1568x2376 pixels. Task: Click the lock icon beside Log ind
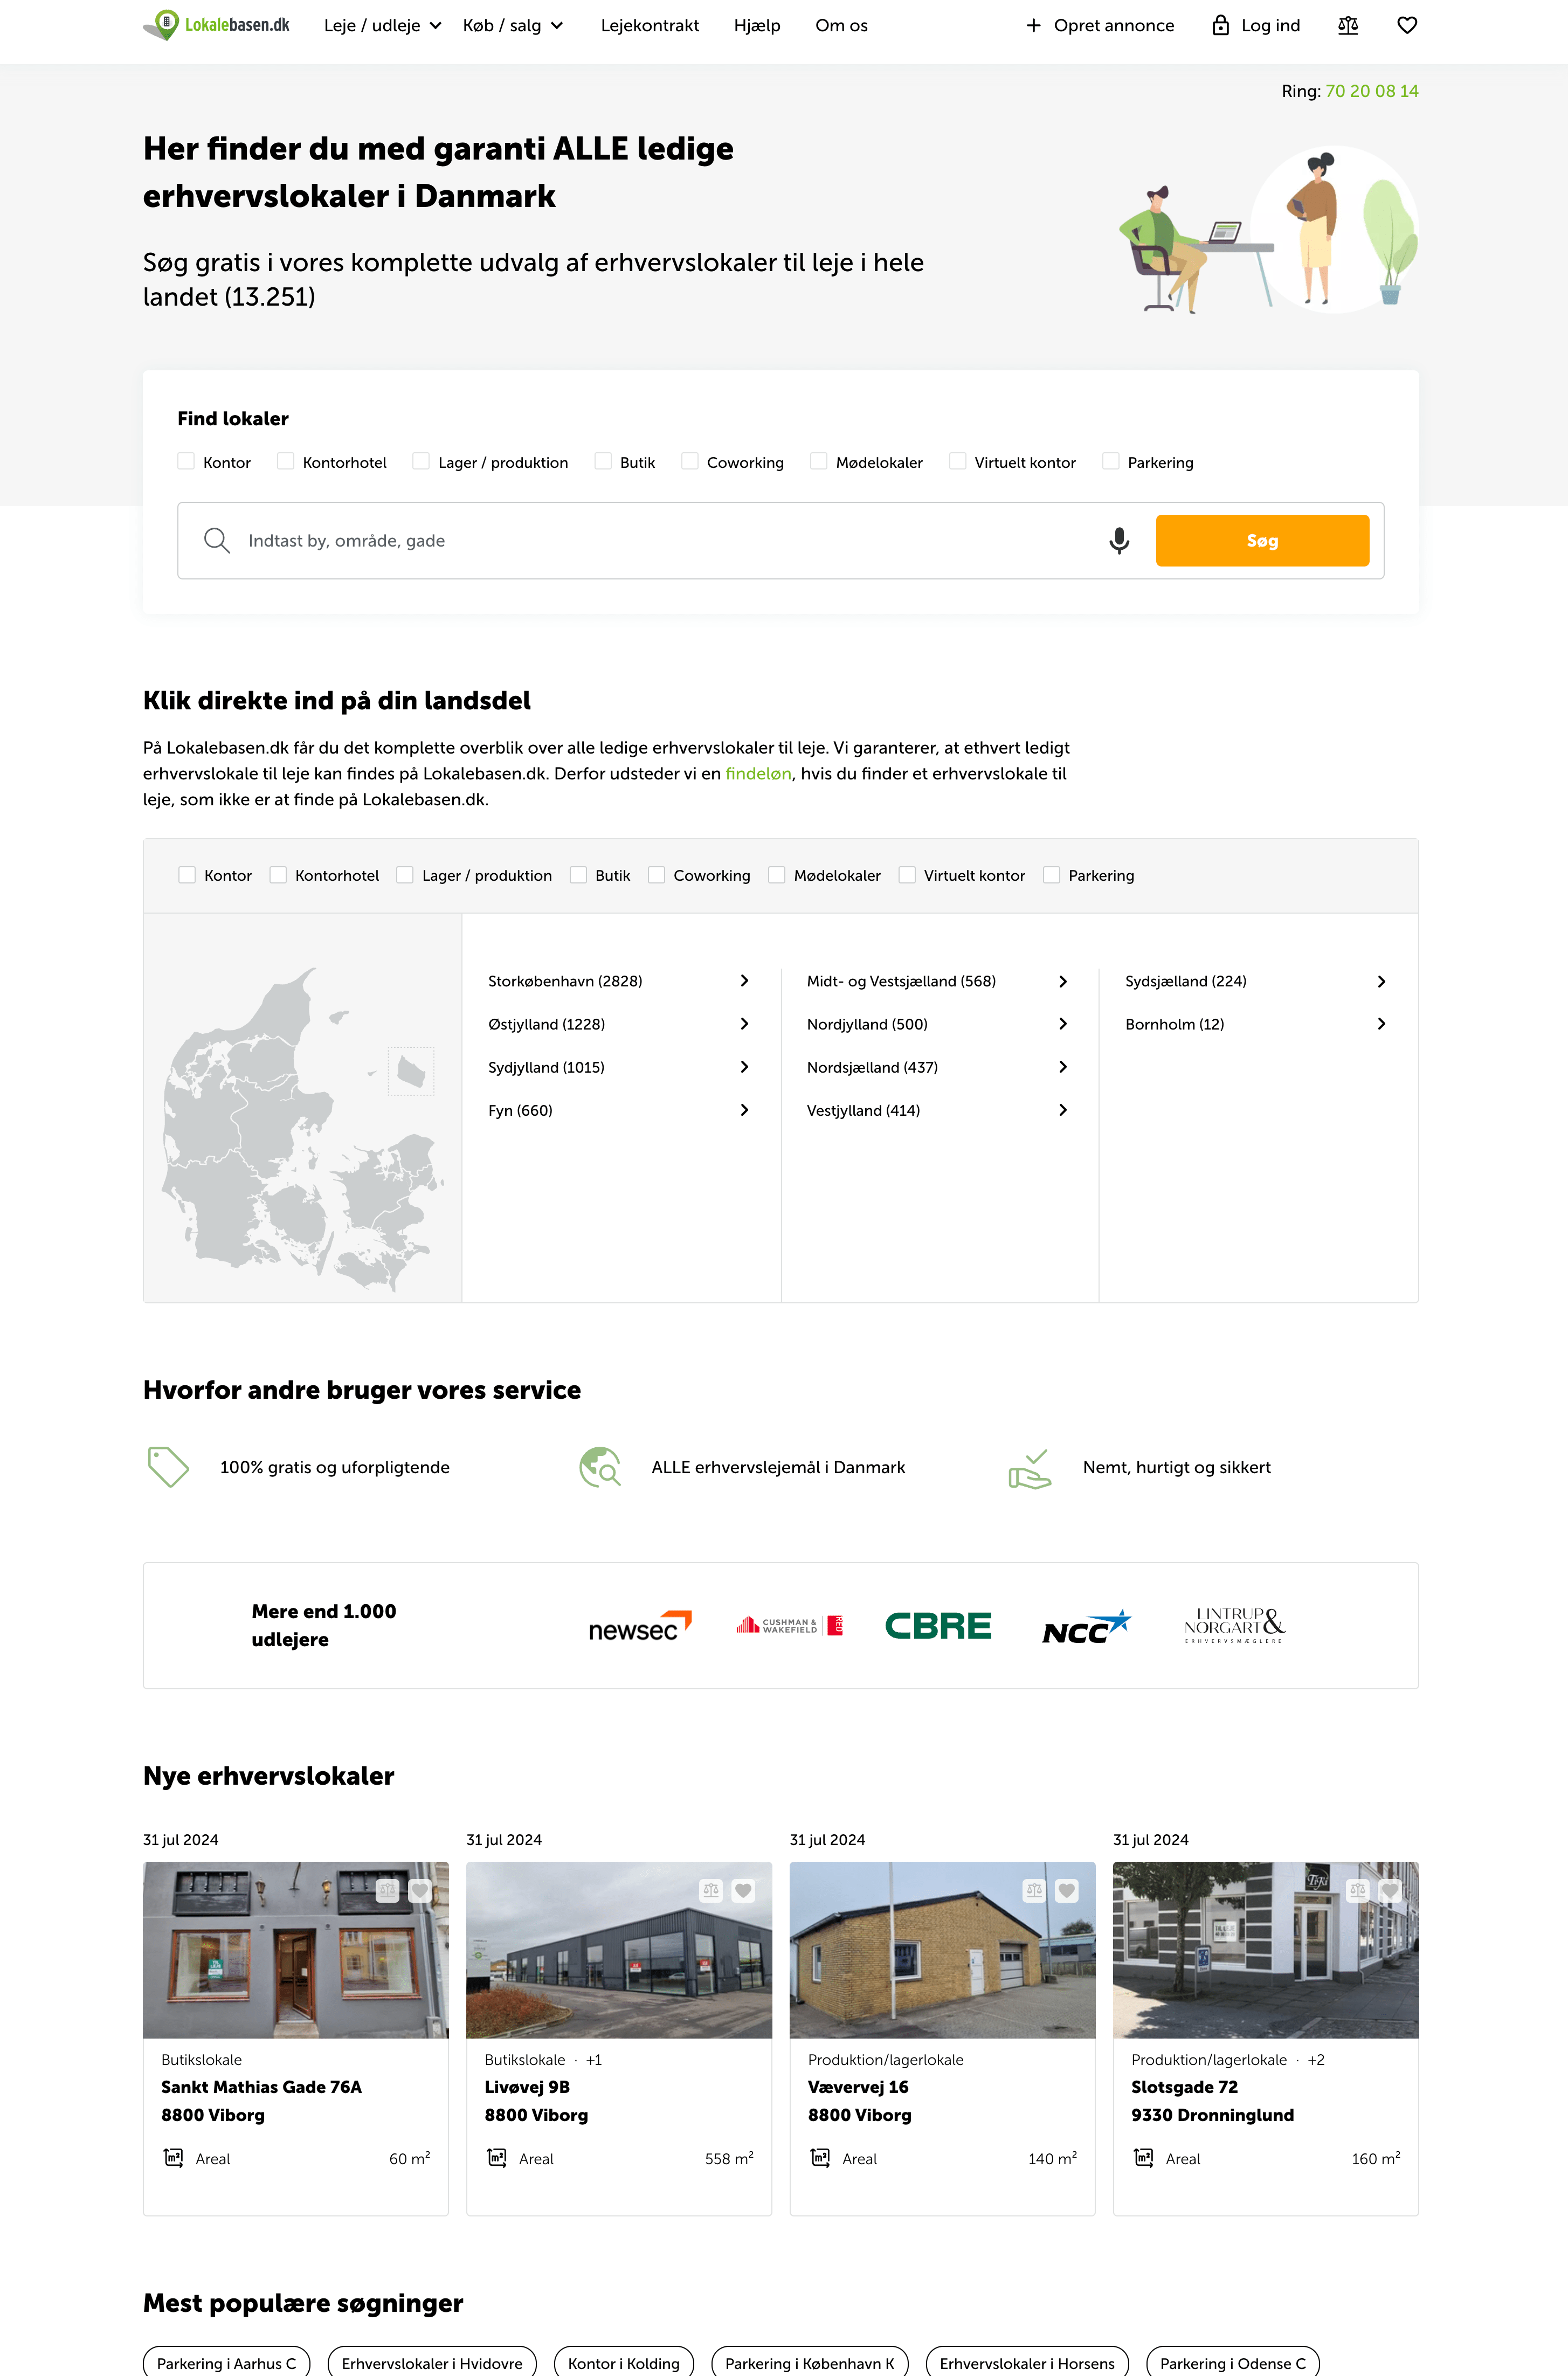pyautogui.click(x=1220, y=26)
